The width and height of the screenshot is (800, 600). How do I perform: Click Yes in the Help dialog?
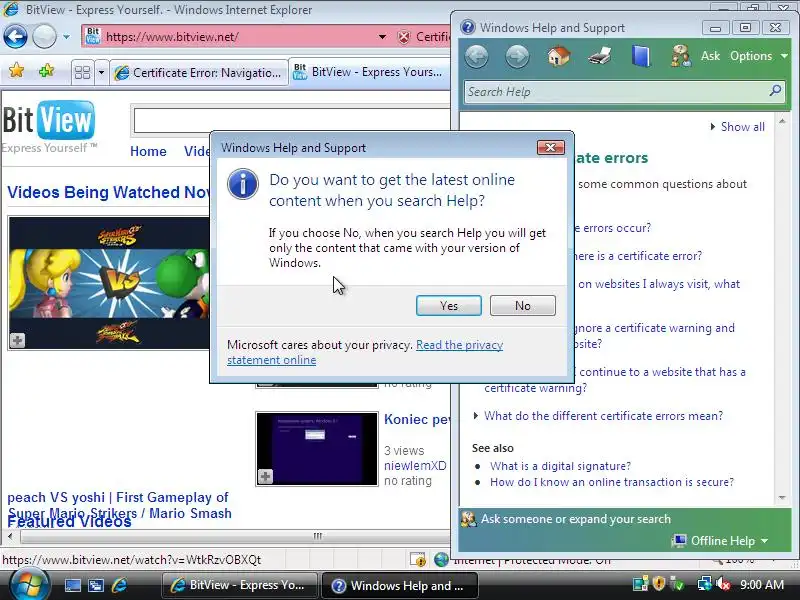[x=448, y=306]
